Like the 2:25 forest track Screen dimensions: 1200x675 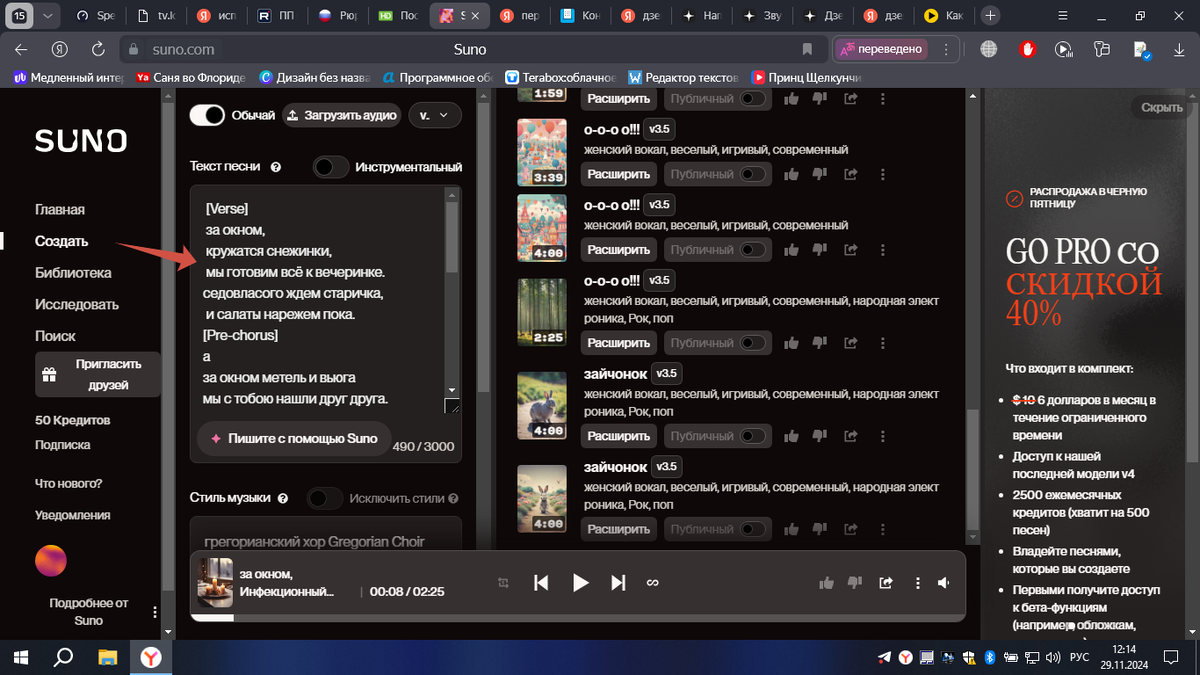pos(792,343)
